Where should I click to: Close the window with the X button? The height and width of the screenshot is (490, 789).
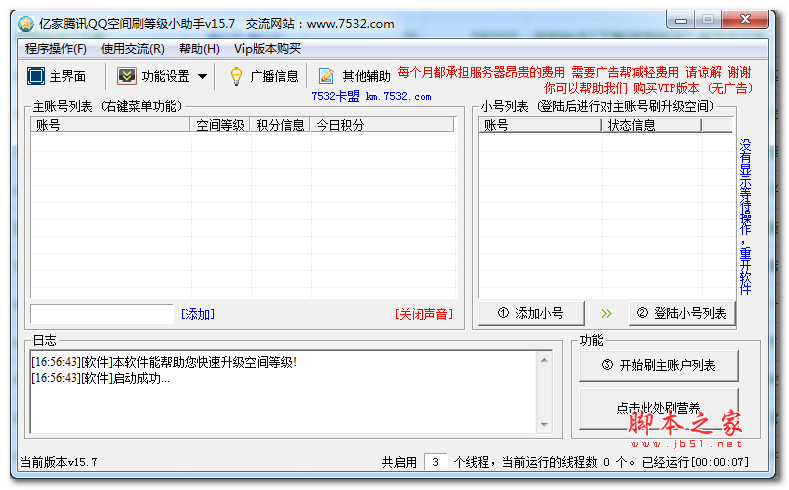745,20
